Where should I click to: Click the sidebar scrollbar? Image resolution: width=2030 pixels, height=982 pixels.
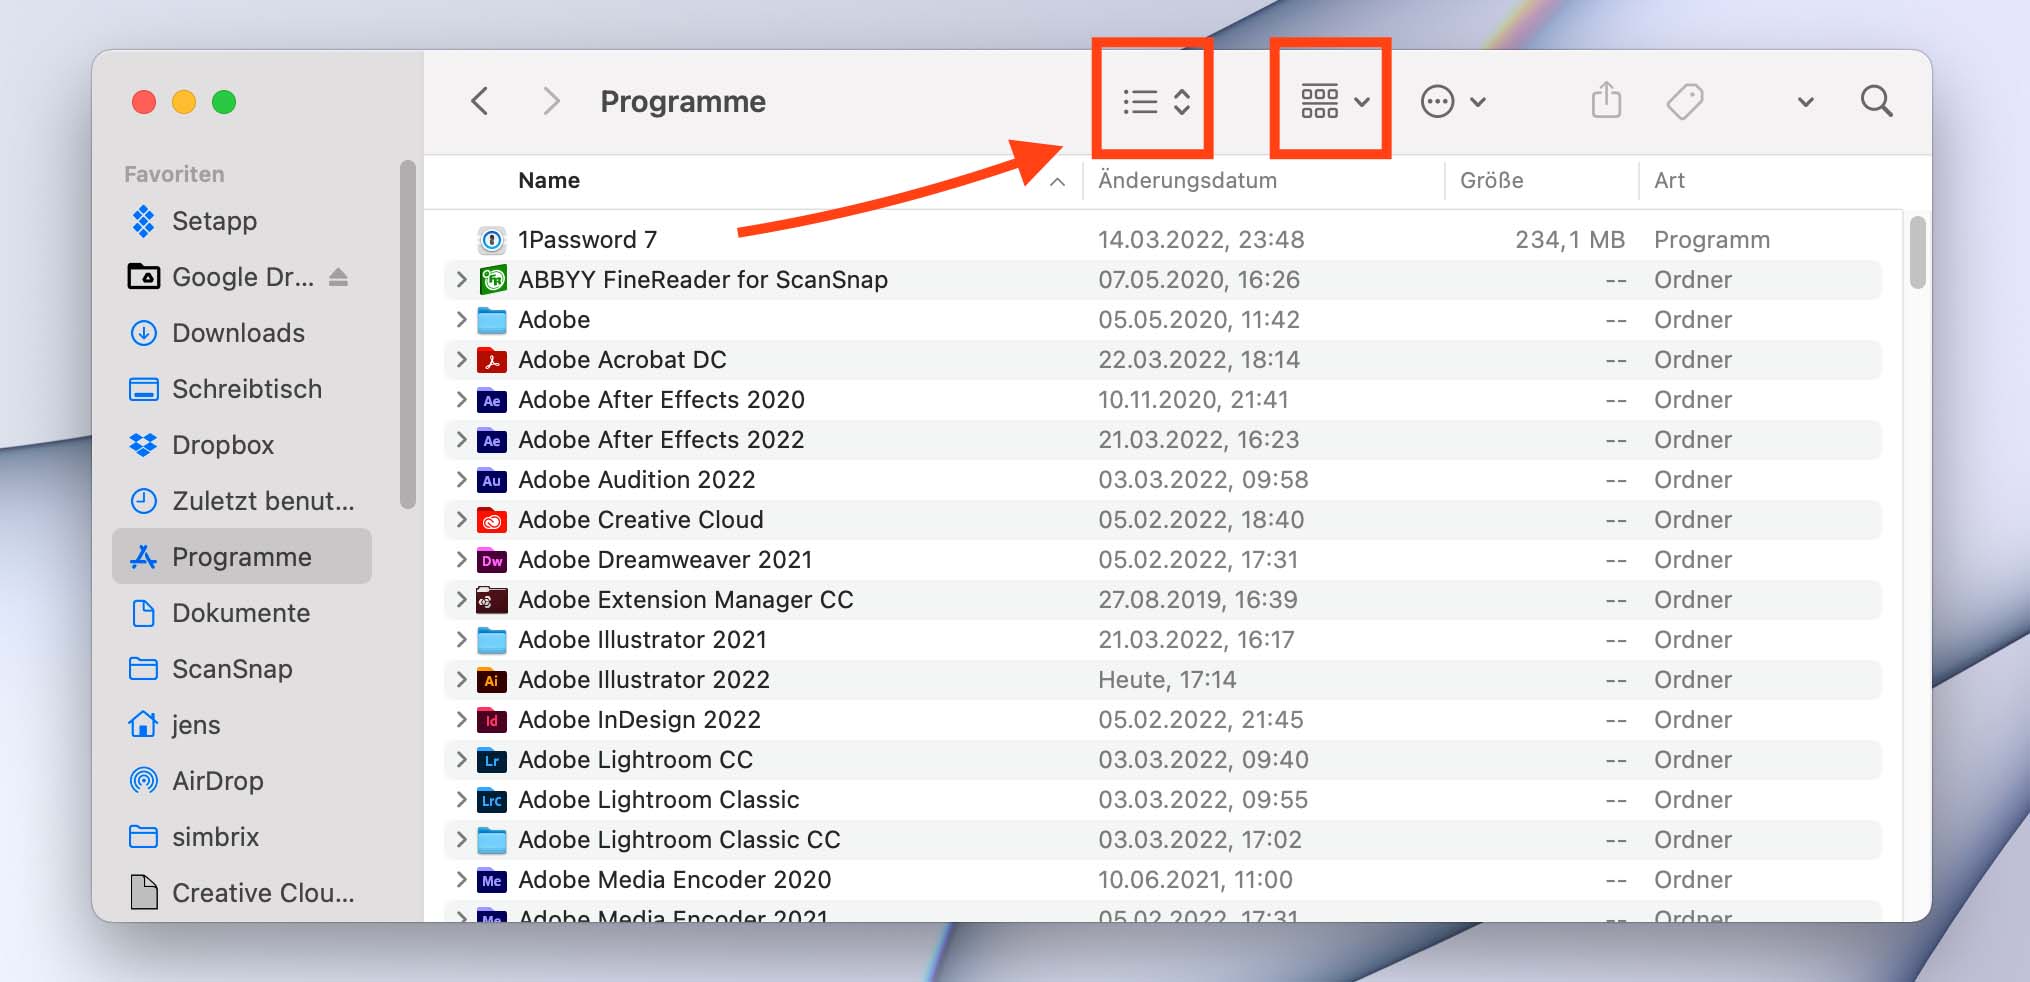tap(407, 335)
